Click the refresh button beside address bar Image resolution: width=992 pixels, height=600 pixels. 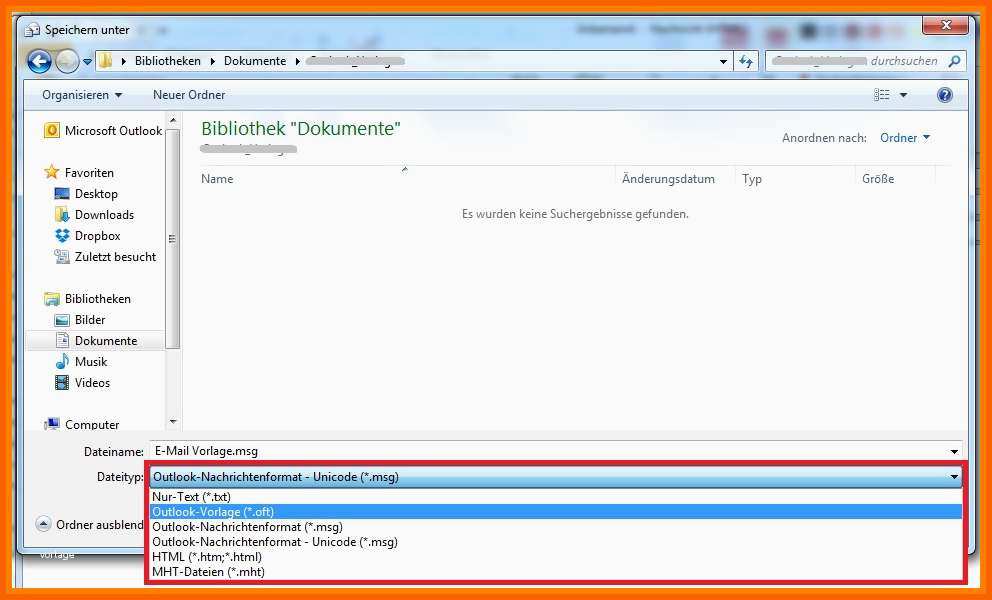(746, 61)
